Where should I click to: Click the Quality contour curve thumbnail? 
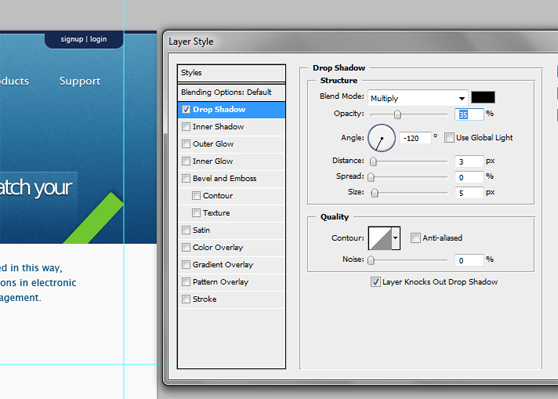click(380, 238)
